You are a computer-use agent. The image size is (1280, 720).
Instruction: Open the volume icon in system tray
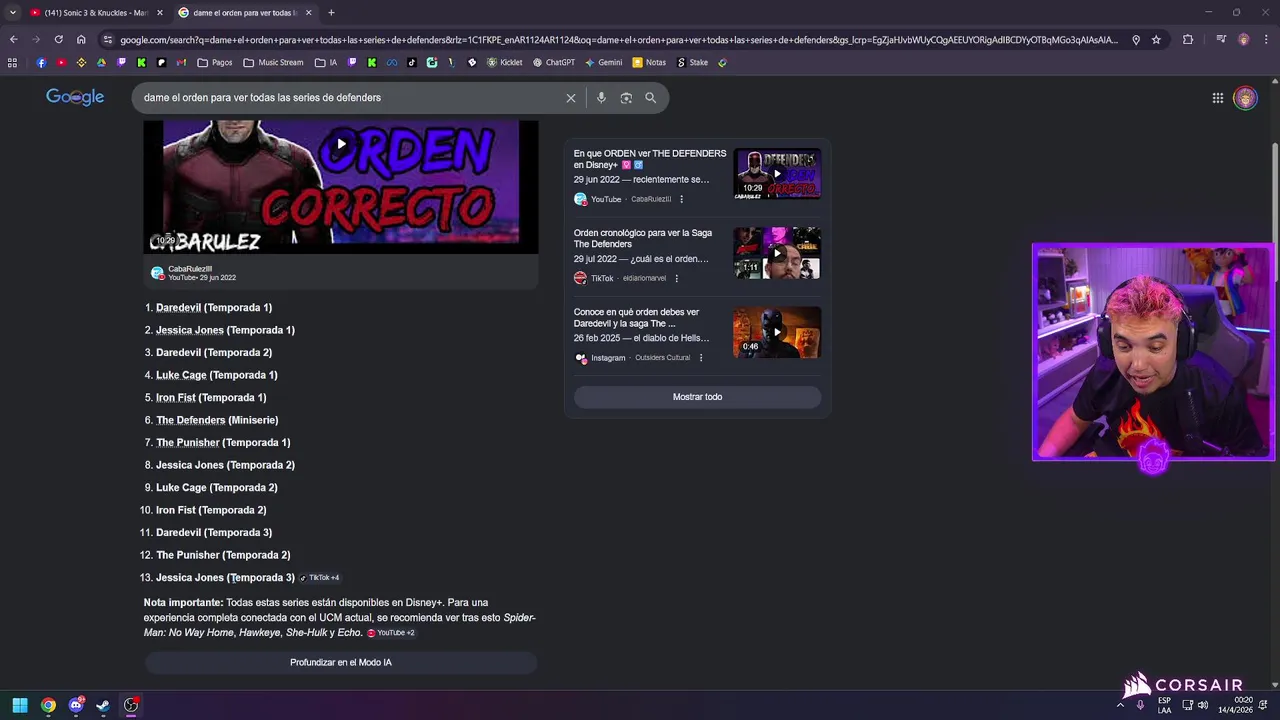[1203, 705]
